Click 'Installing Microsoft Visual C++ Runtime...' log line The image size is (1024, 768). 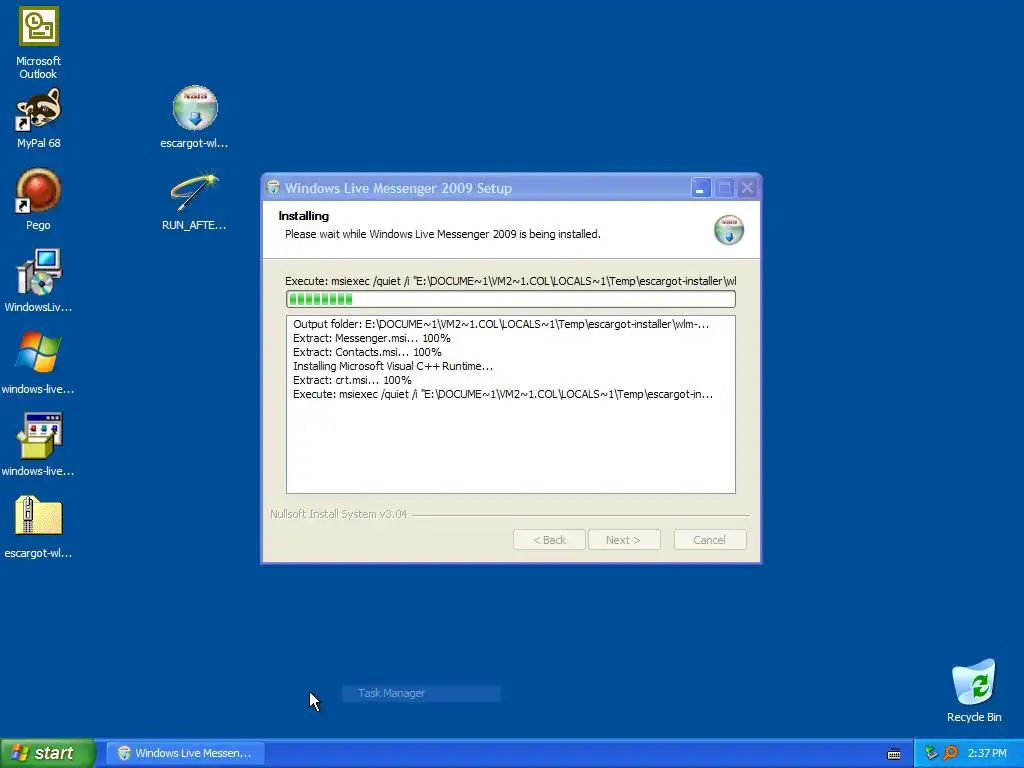(x=392, y=366)
